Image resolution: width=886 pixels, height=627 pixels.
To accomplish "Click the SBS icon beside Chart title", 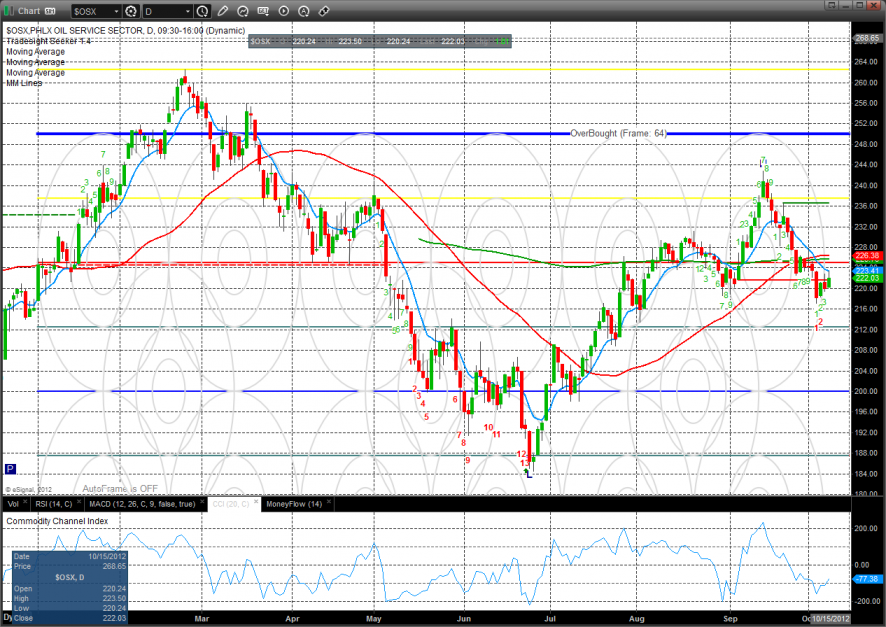I will pos(50,11).
